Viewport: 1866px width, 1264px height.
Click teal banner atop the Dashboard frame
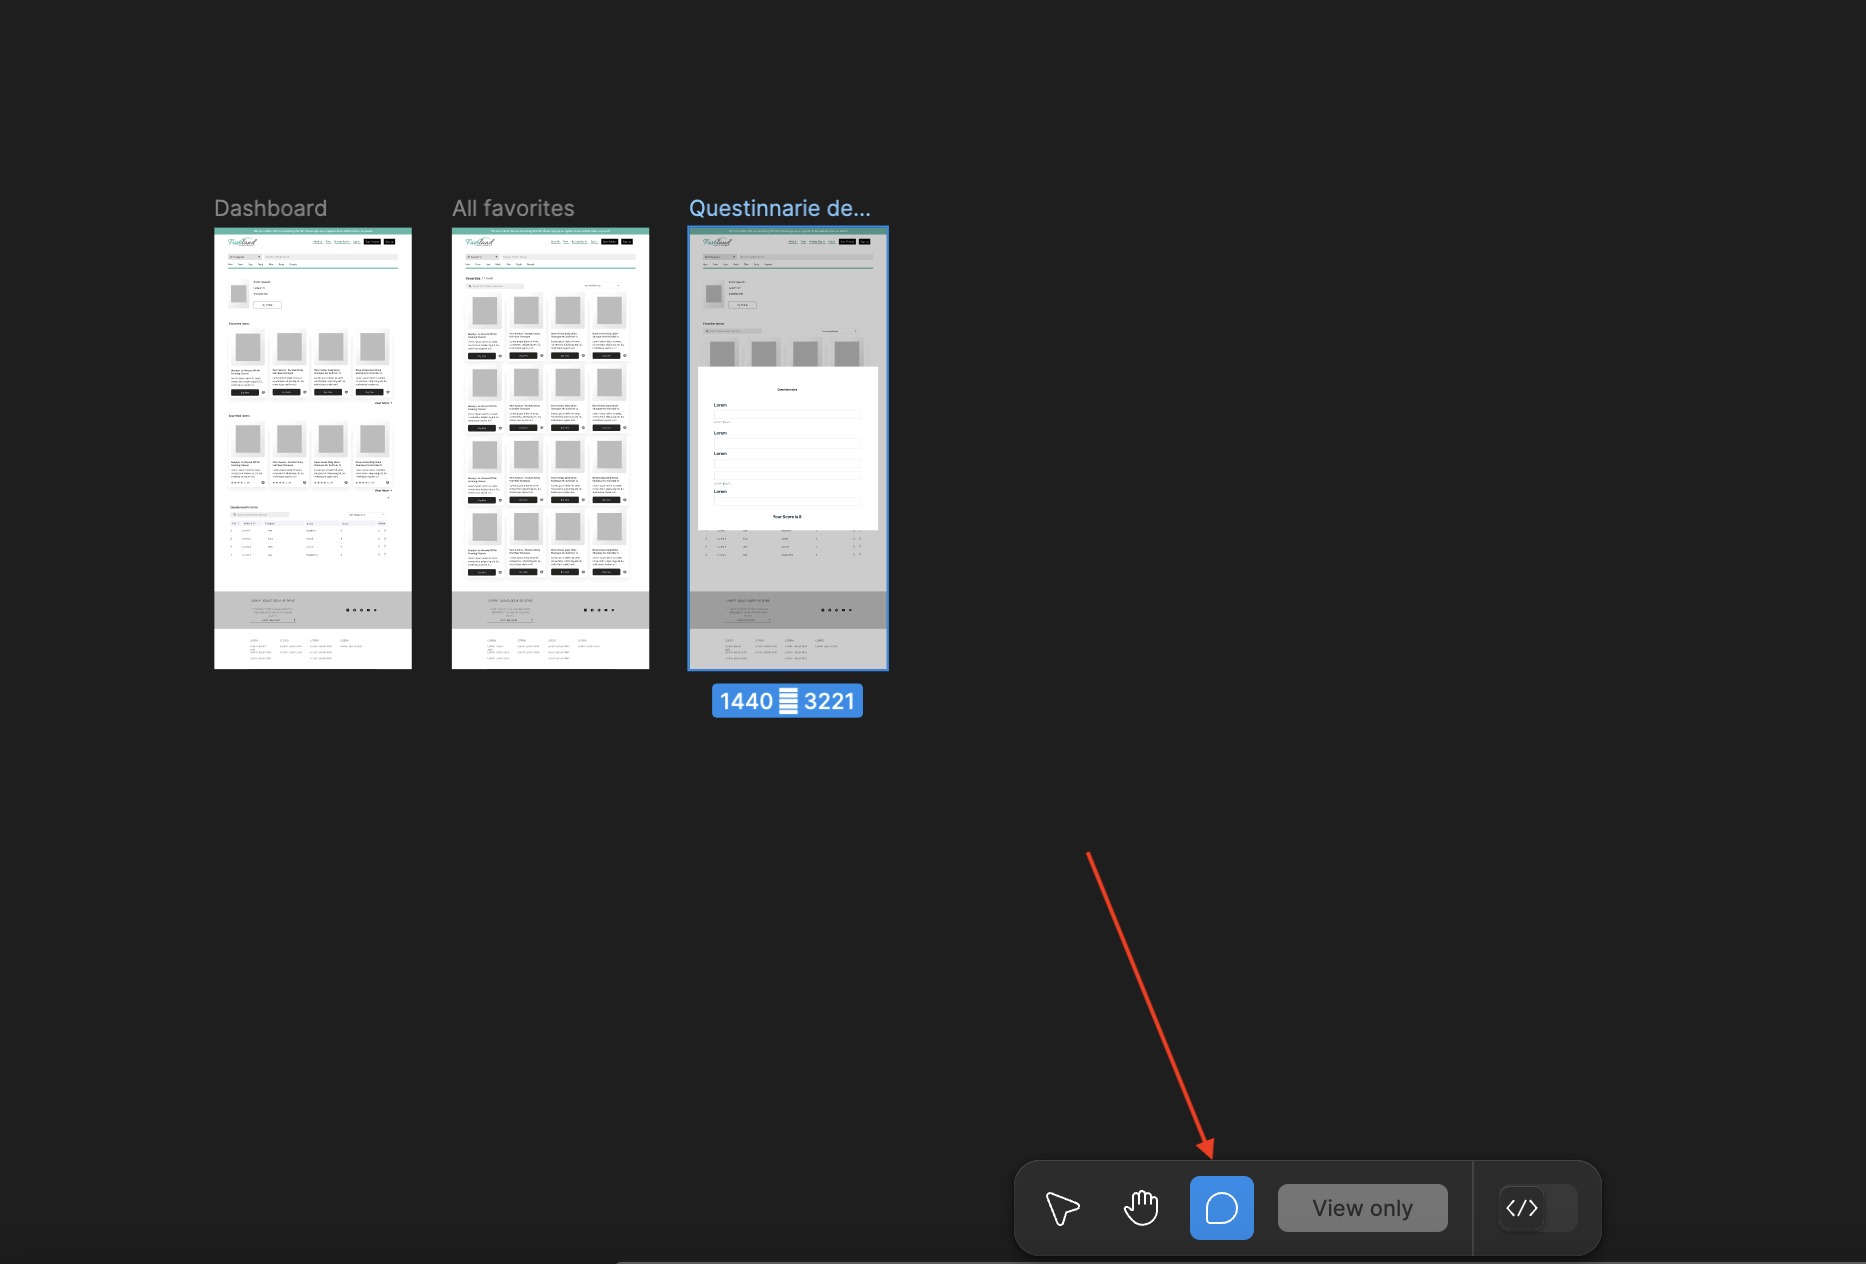click(x=312, y=231)
